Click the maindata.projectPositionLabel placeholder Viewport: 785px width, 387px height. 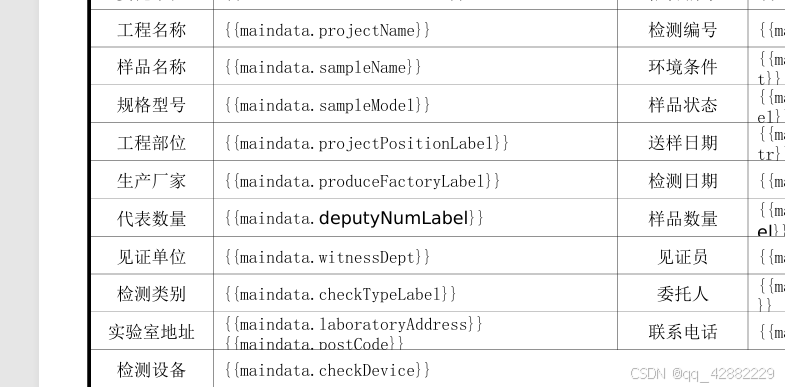[367, 143]
